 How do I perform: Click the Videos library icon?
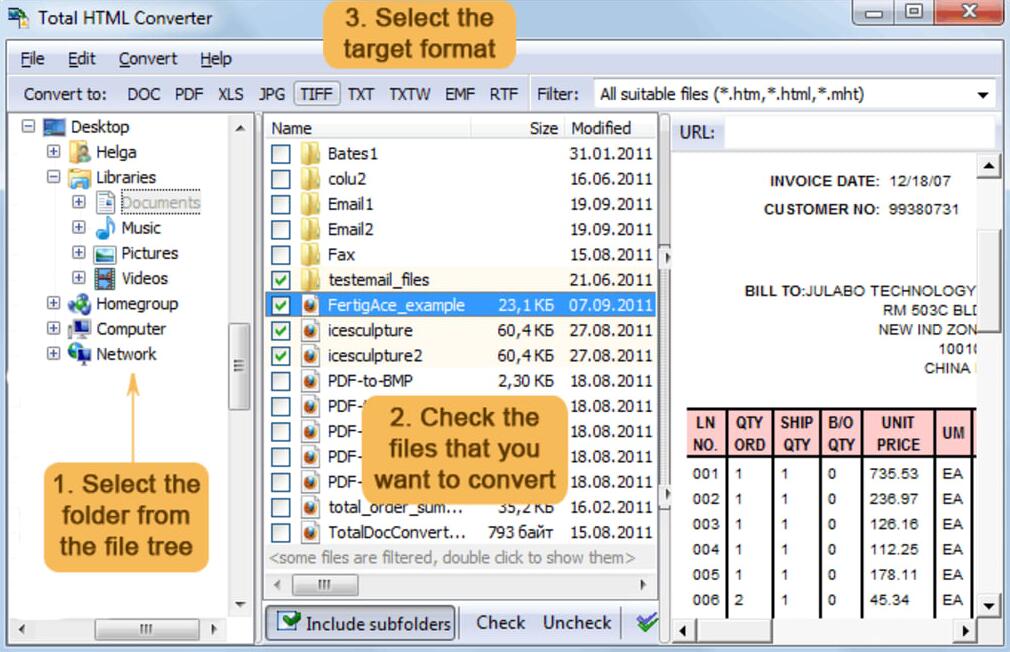point(105,278)
